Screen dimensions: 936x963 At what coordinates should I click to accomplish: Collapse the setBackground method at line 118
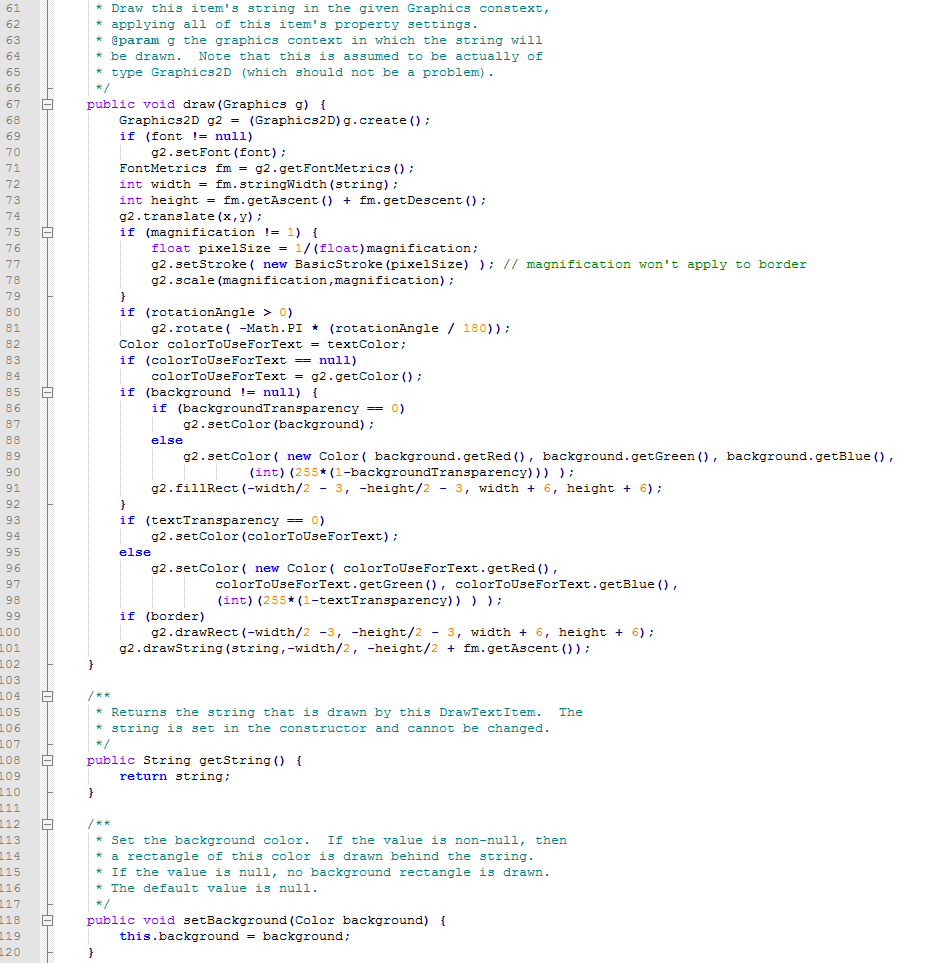46,919
